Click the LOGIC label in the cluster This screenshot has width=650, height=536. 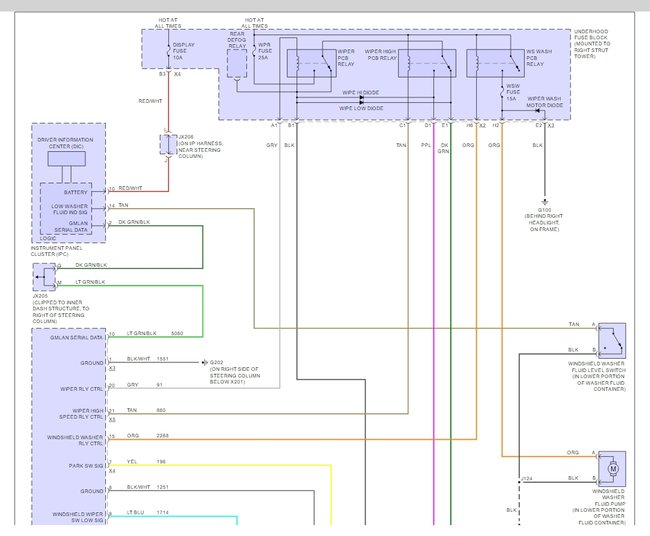point(48,238)
